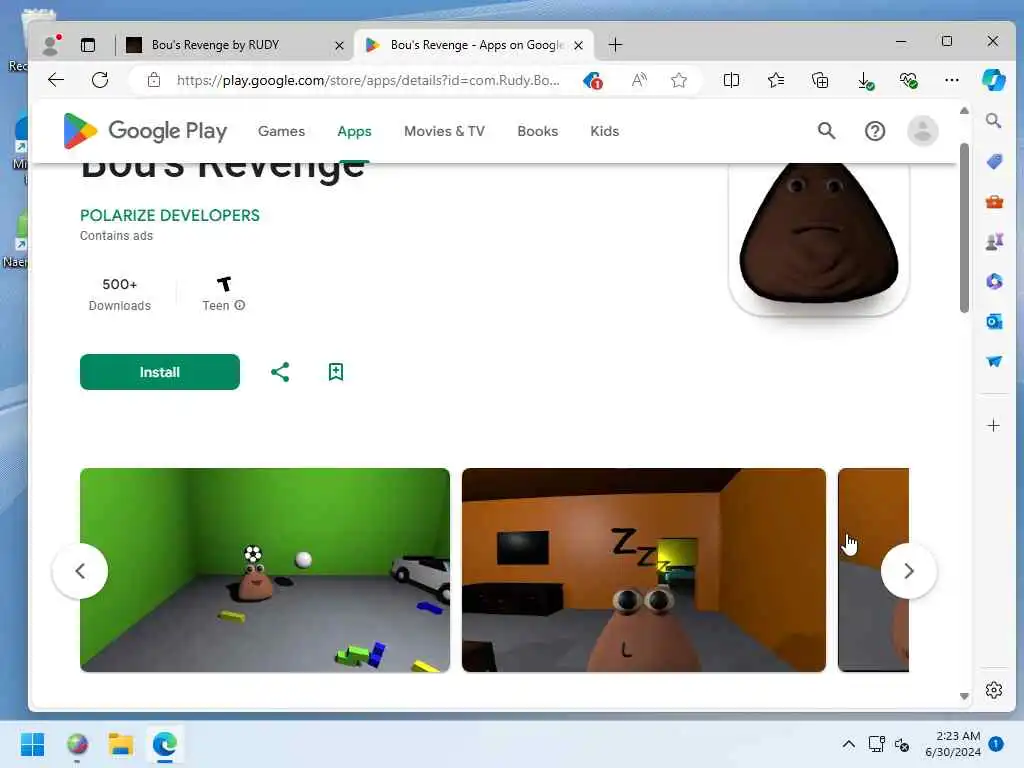Open Edge sidebar search icon
This screenshot has width=1024, height=768.
coord(993,121)
